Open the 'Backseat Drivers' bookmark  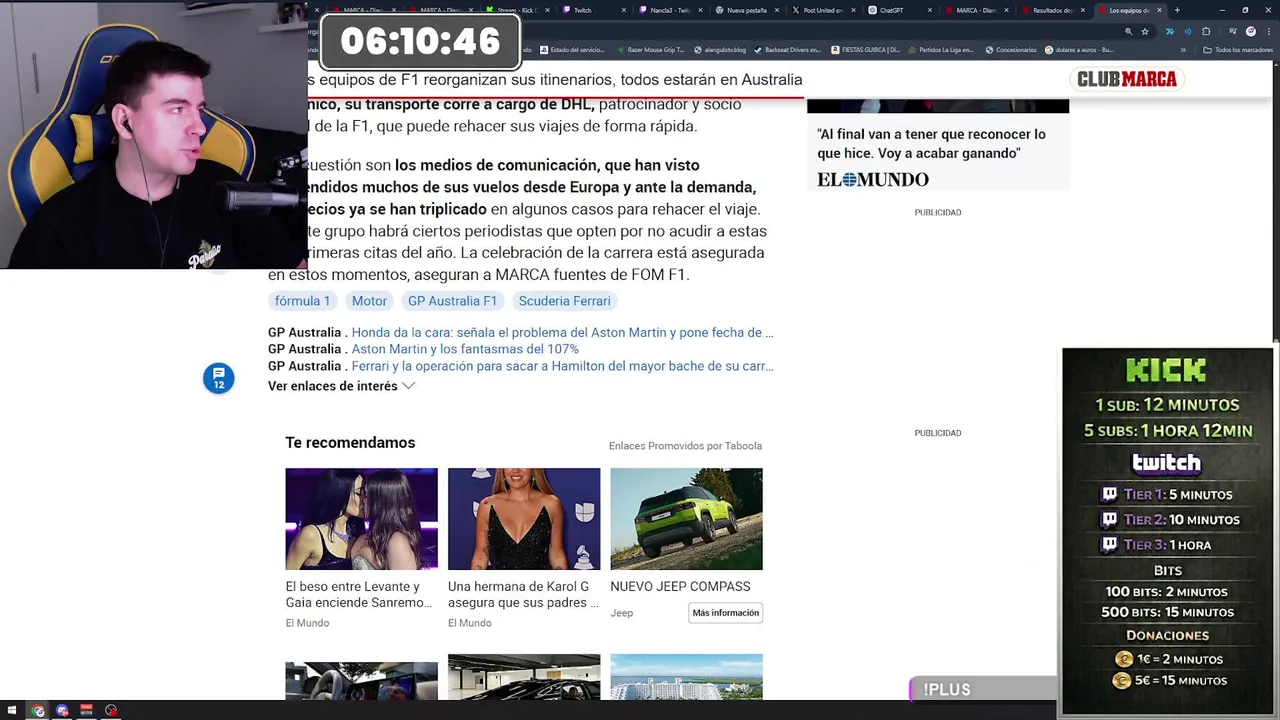coord(787,49)
